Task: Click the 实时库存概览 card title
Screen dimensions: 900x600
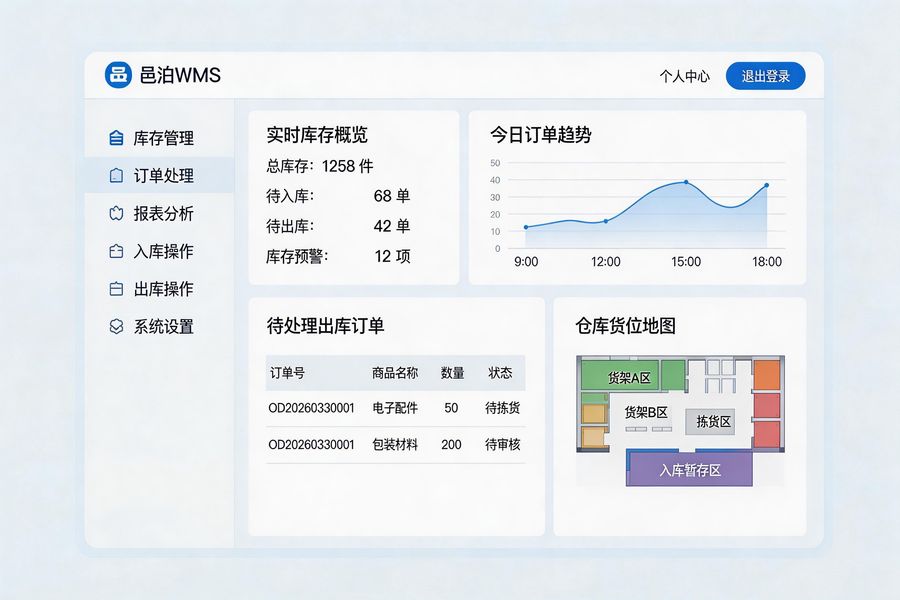Action: point(317,135)
